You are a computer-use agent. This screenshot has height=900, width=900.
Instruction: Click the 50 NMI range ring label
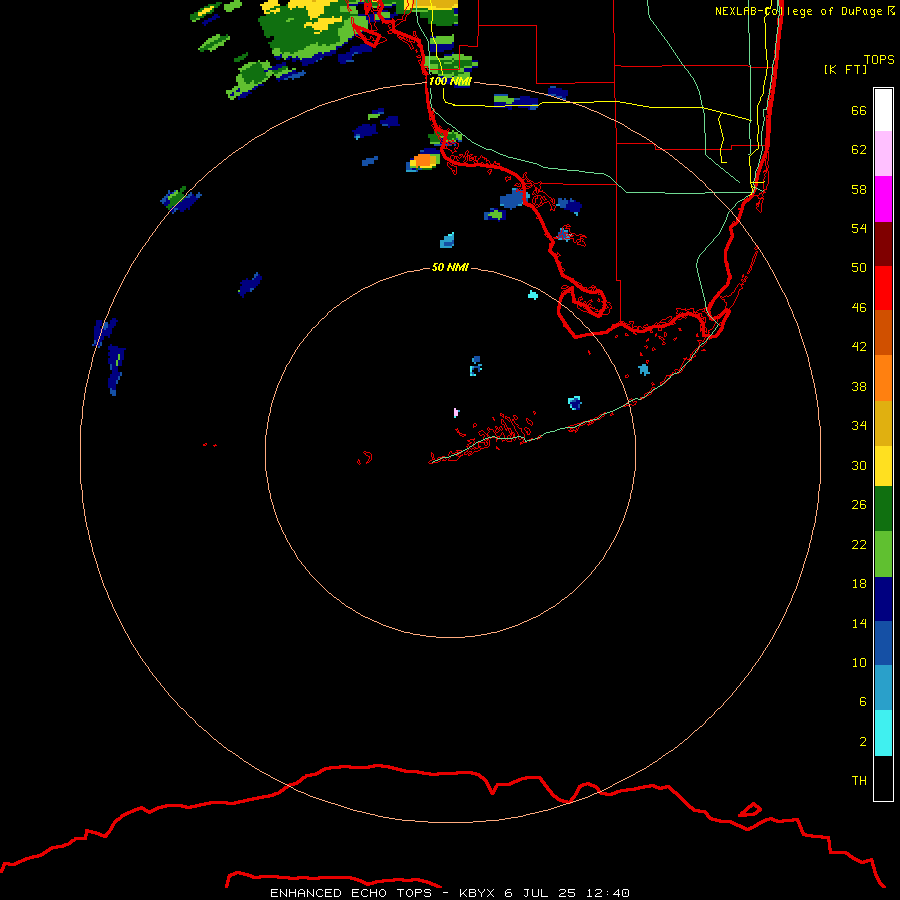pos(449,267)
